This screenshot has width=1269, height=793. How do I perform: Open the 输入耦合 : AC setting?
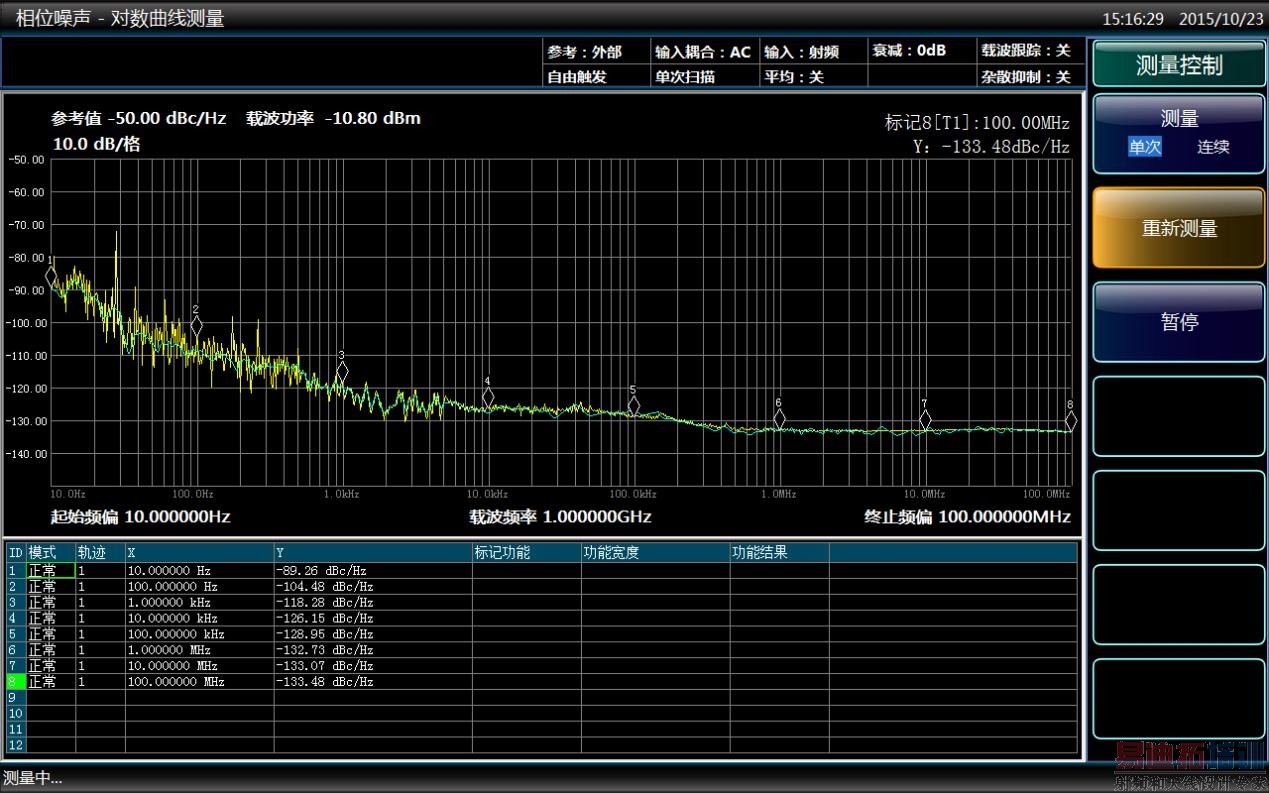702,52
